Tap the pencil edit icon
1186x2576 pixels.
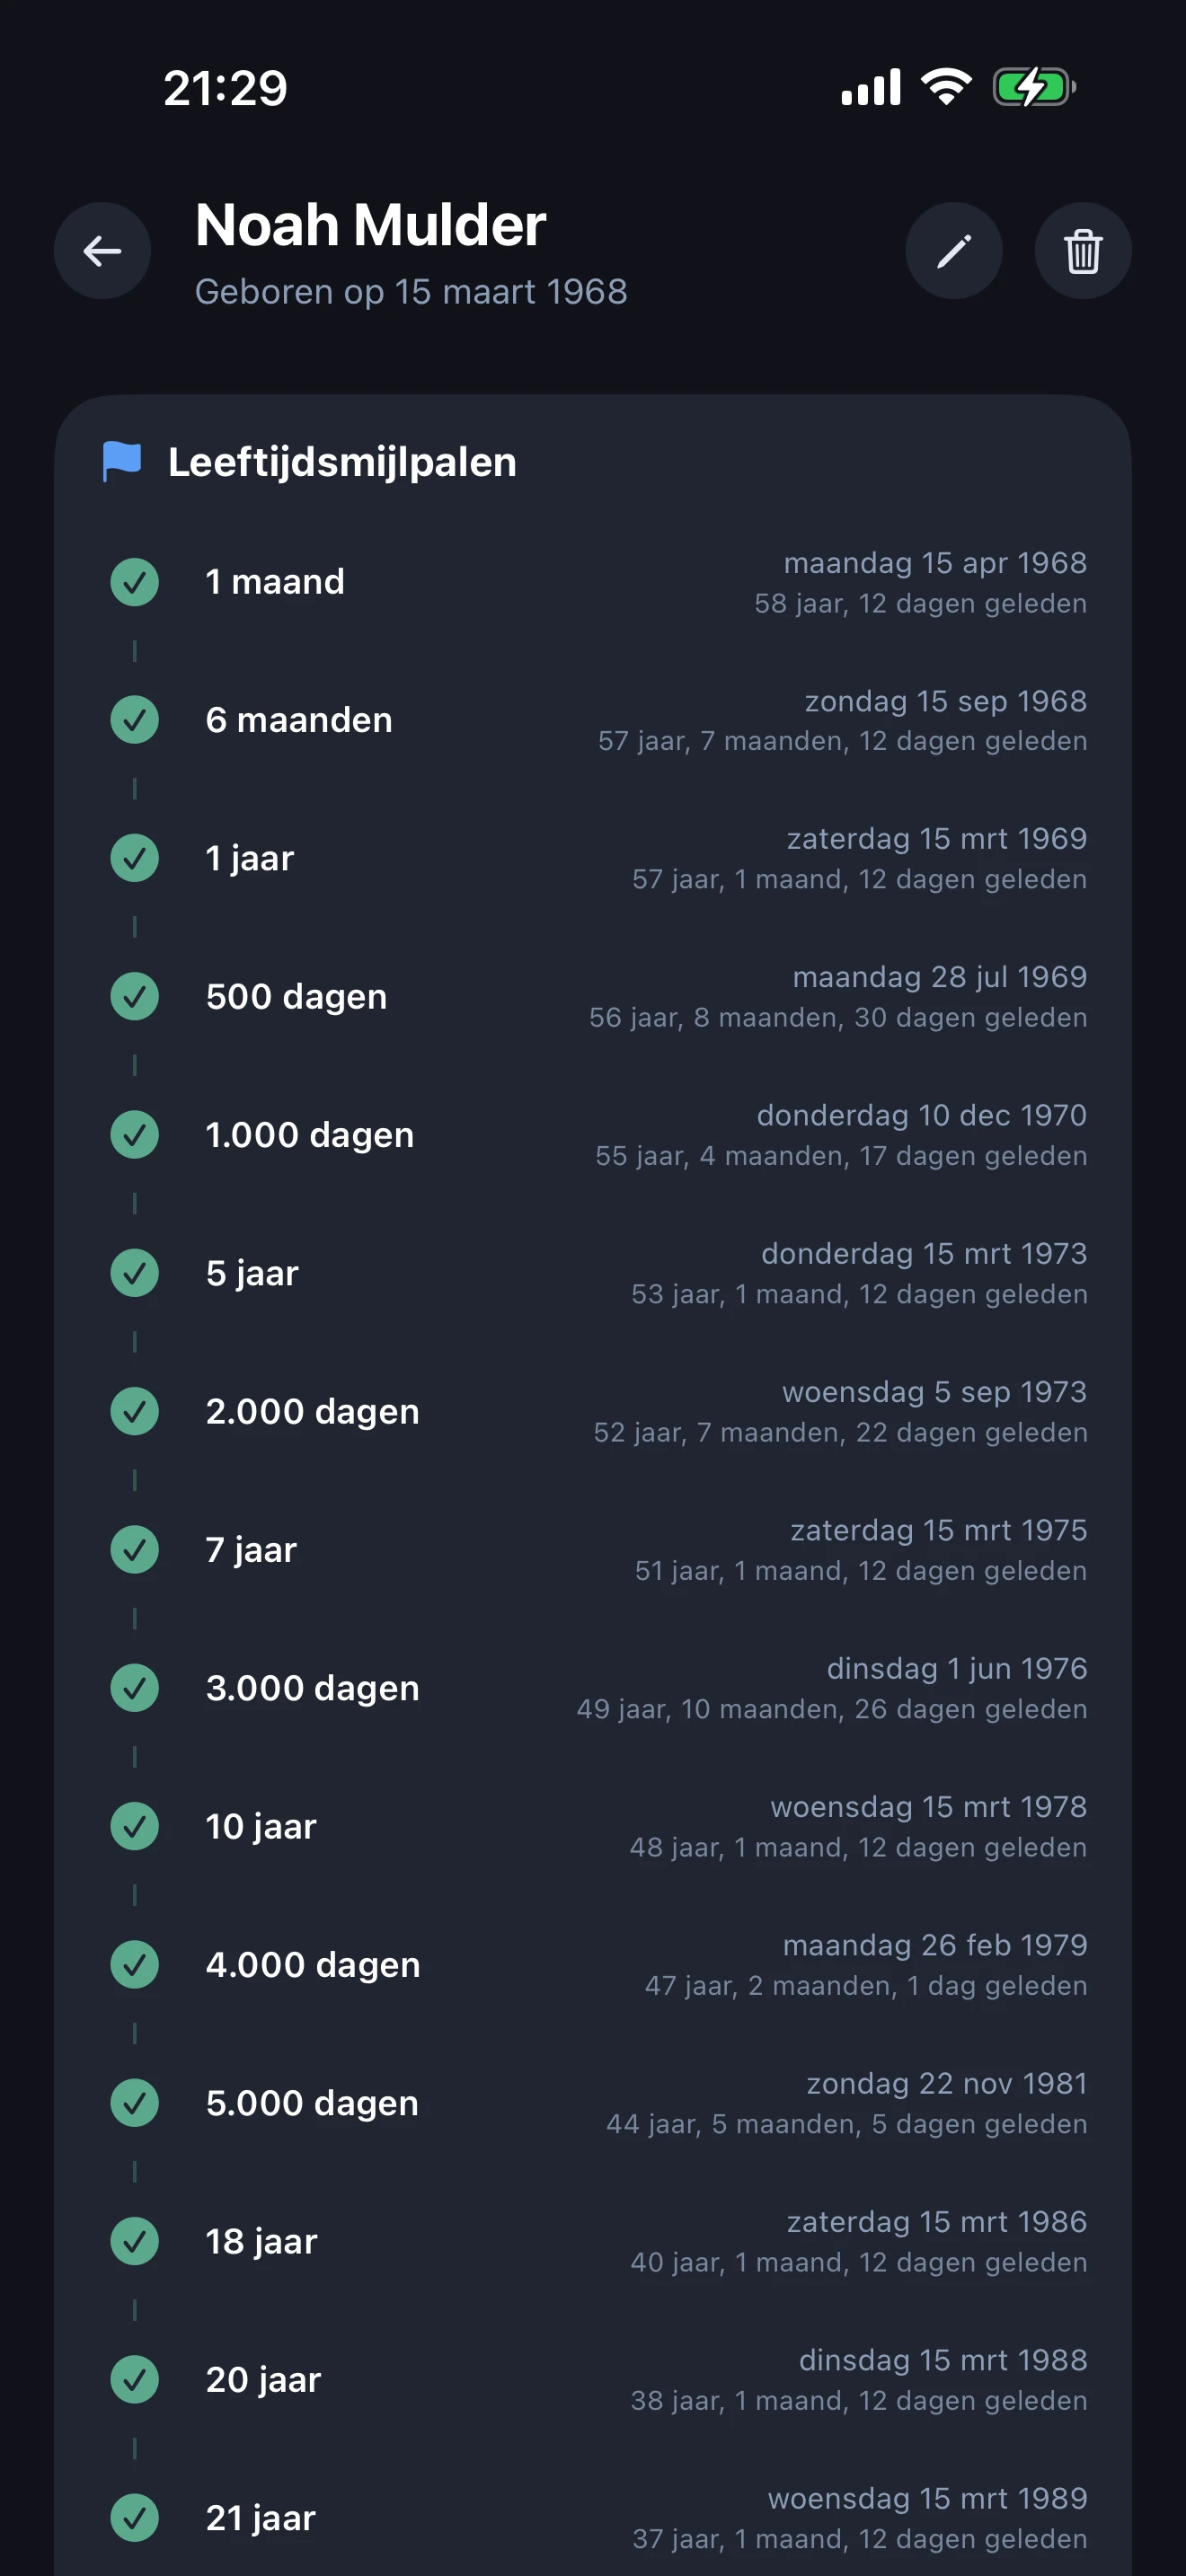click(953, 251)
